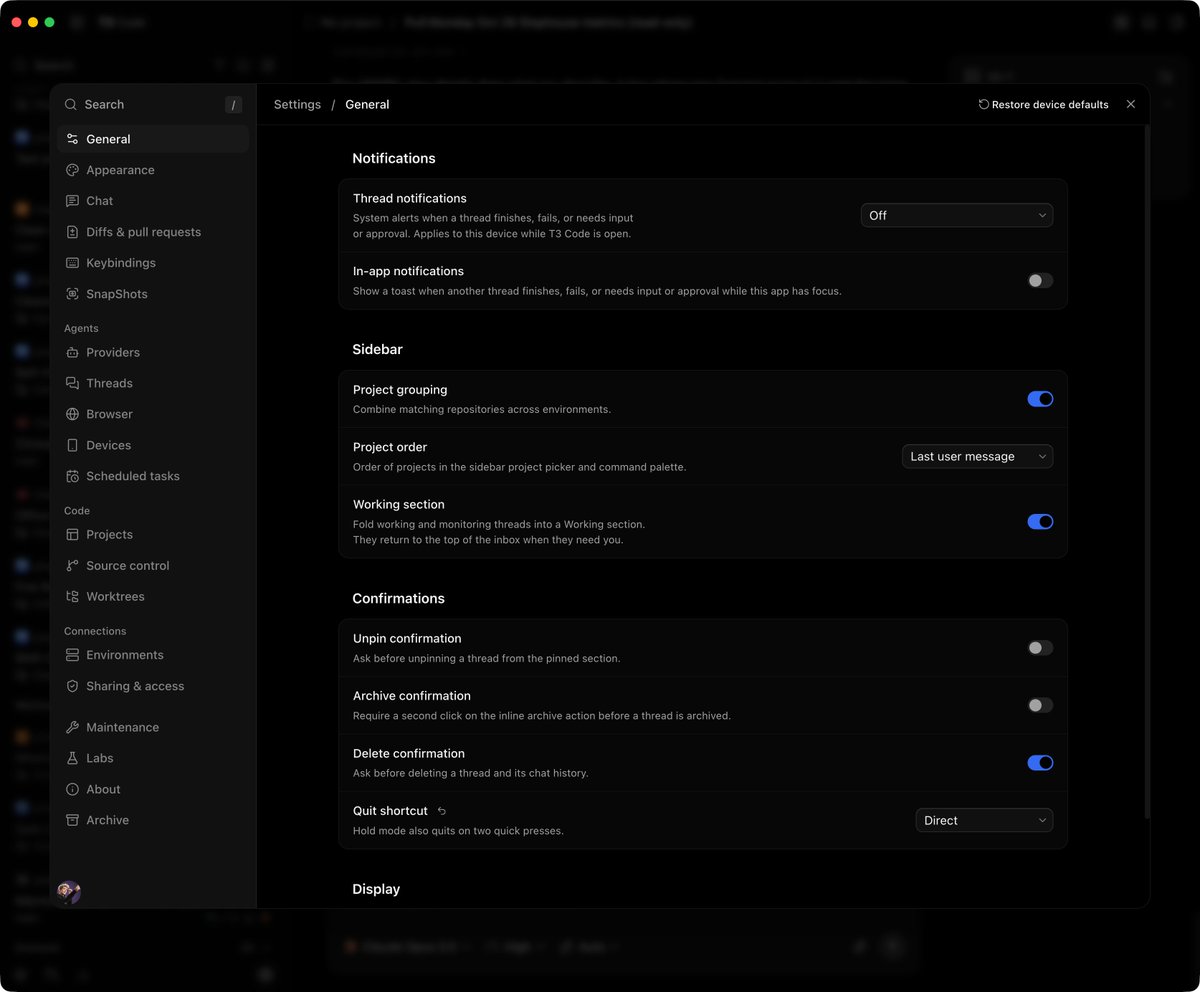Click the SnapShots capture icon
This screenshot has height=992, width=1200.
point(72,294)
